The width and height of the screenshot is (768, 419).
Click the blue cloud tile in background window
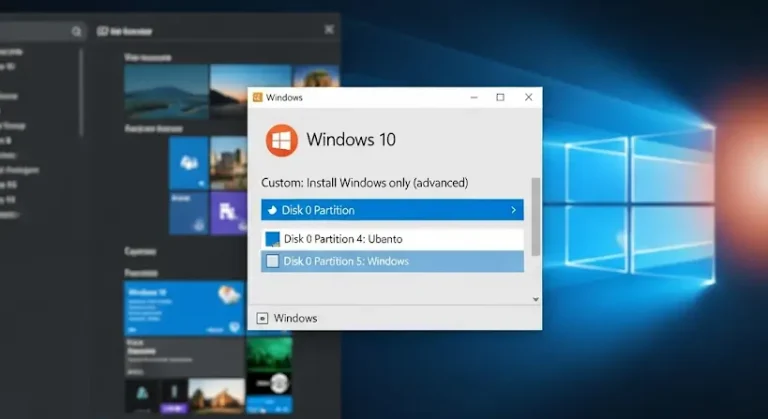(189, 163)
